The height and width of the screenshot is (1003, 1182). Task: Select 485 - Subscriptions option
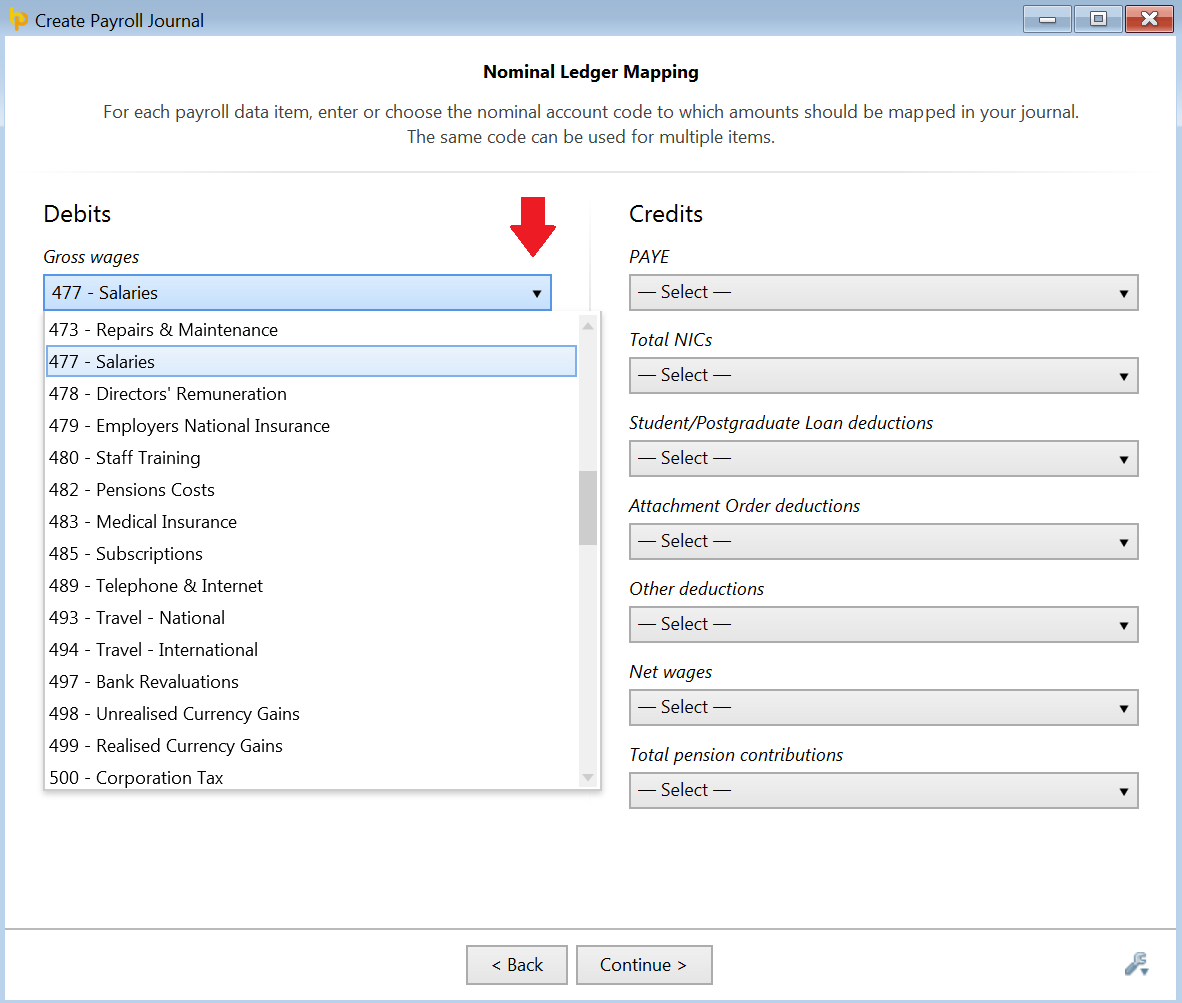coord(311,554)
